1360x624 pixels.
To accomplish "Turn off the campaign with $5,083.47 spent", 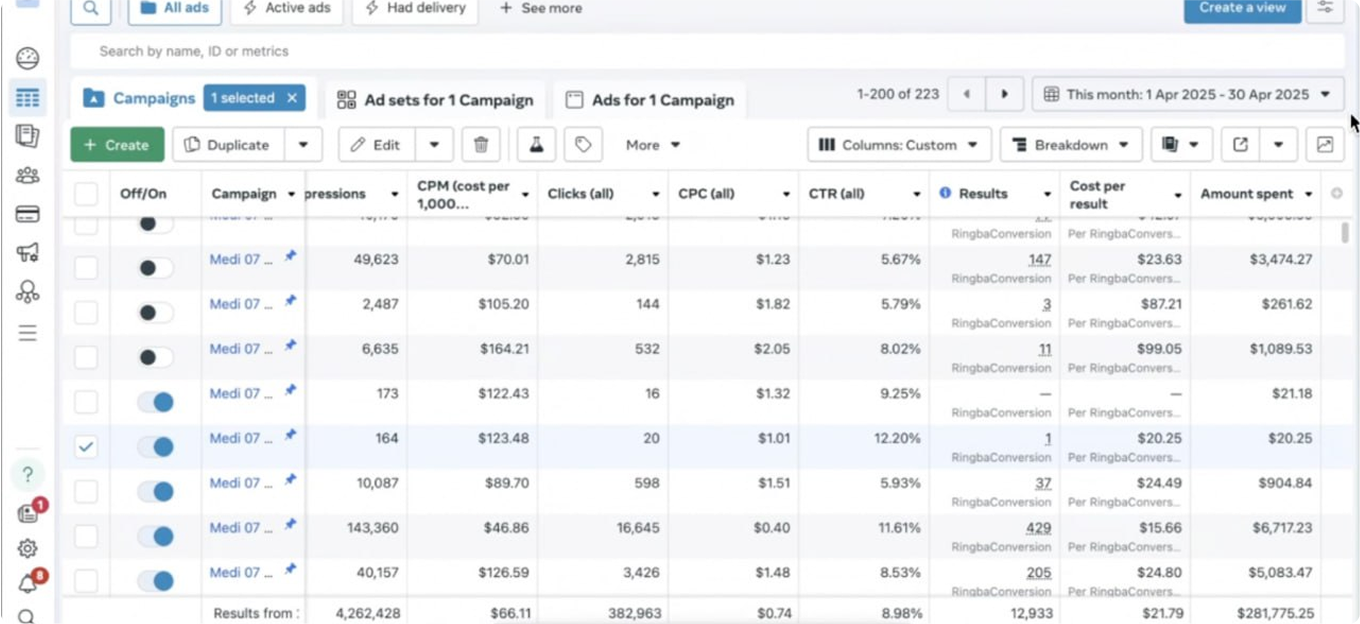I will pyautogui.click(x=155, y=581).
